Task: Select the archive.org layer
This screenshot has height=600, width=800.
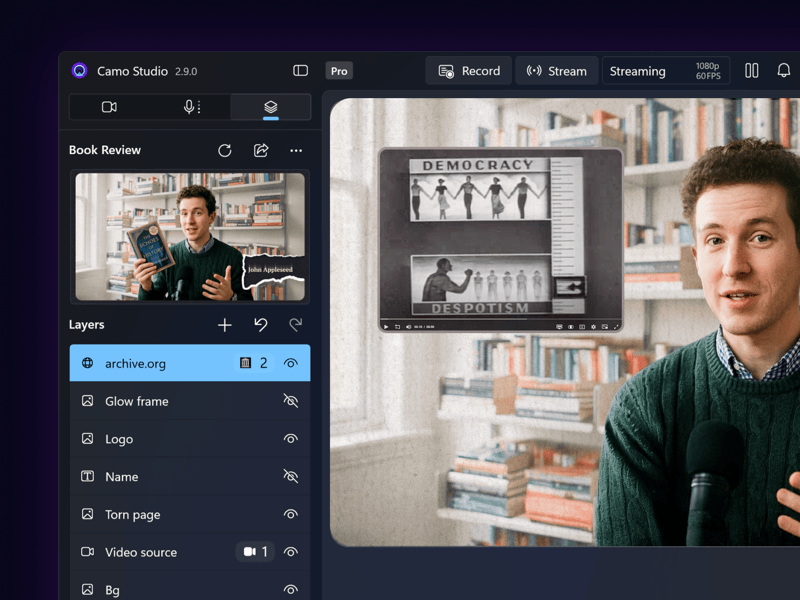Action: coord(190,363)
